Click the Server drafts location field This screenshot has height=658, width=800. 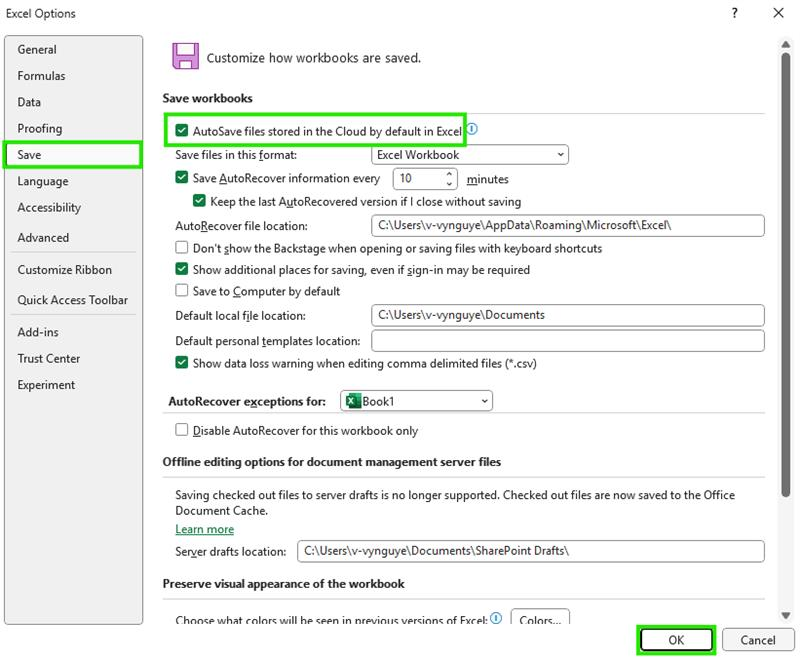pyautogui.click(x=531, y=551)
